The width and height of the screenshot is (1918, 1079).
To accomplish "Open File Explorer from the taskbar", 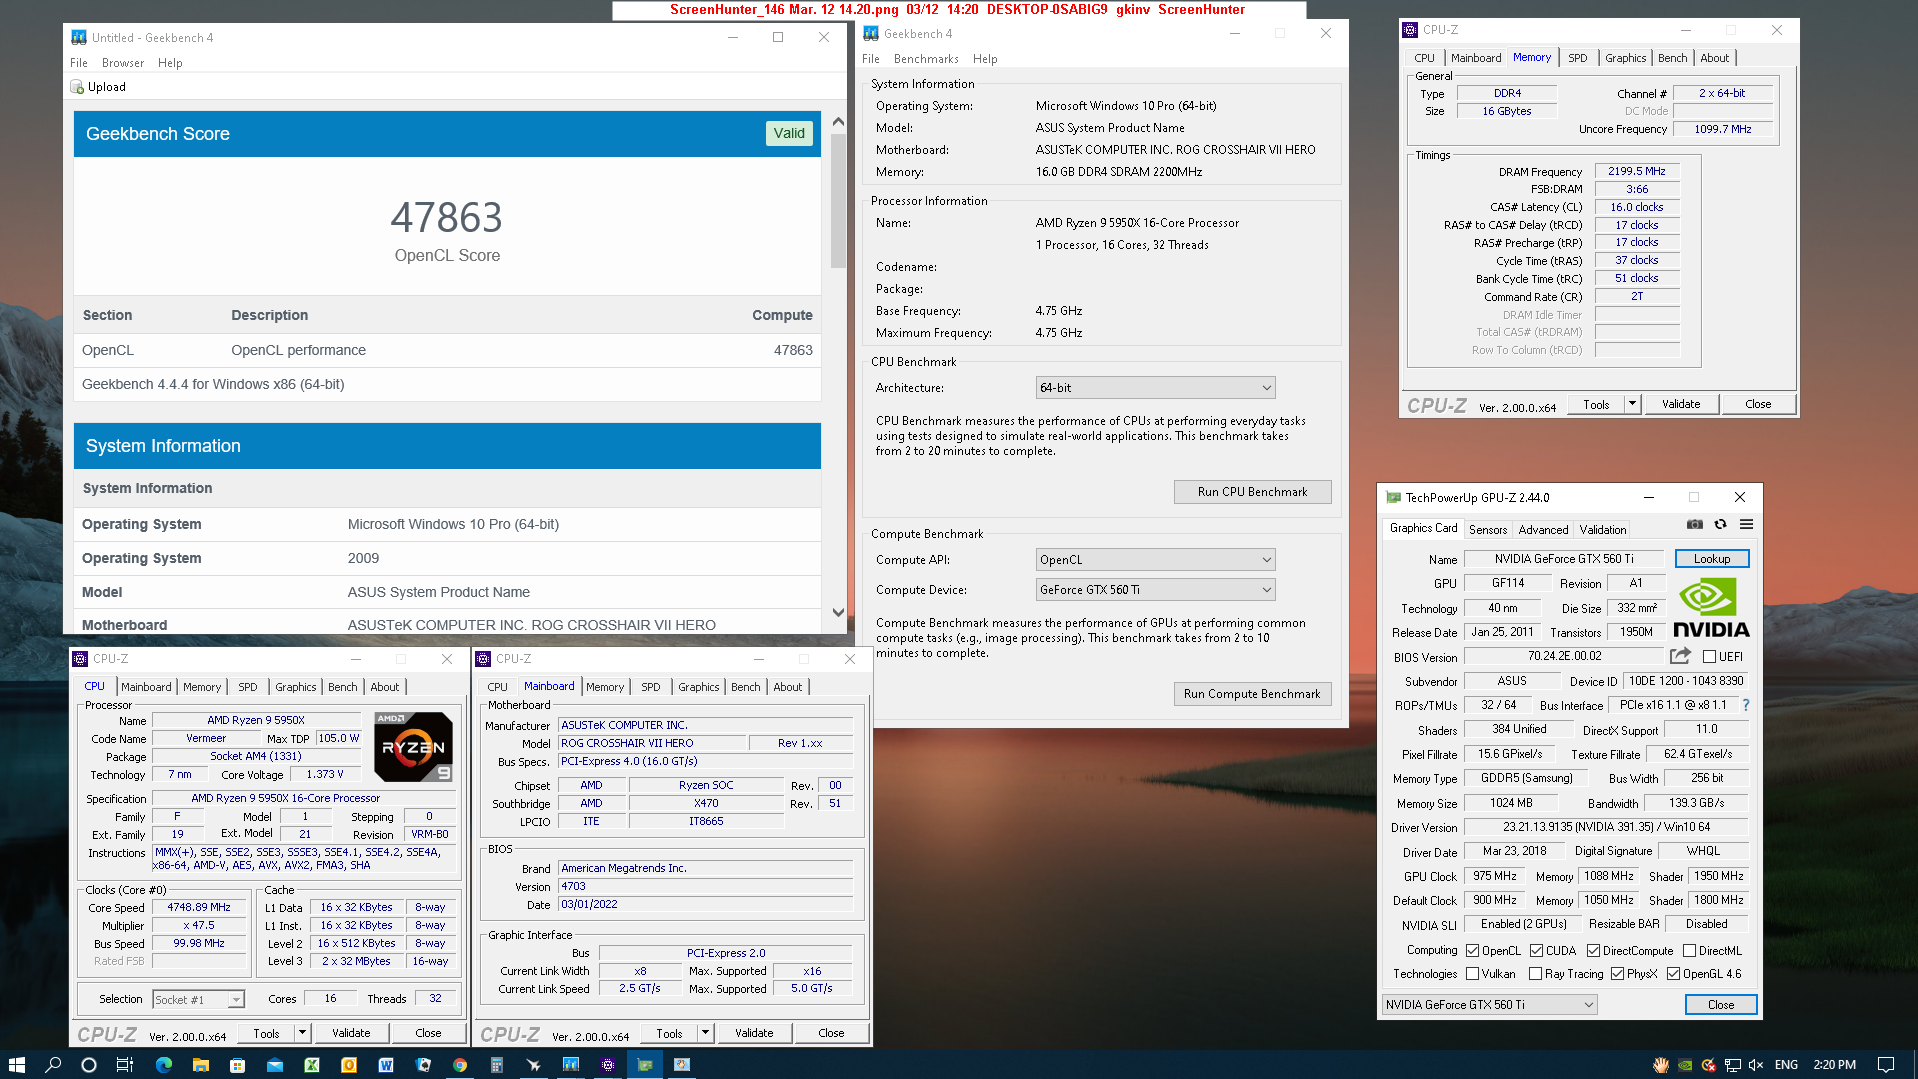I will click(200, 1065).
